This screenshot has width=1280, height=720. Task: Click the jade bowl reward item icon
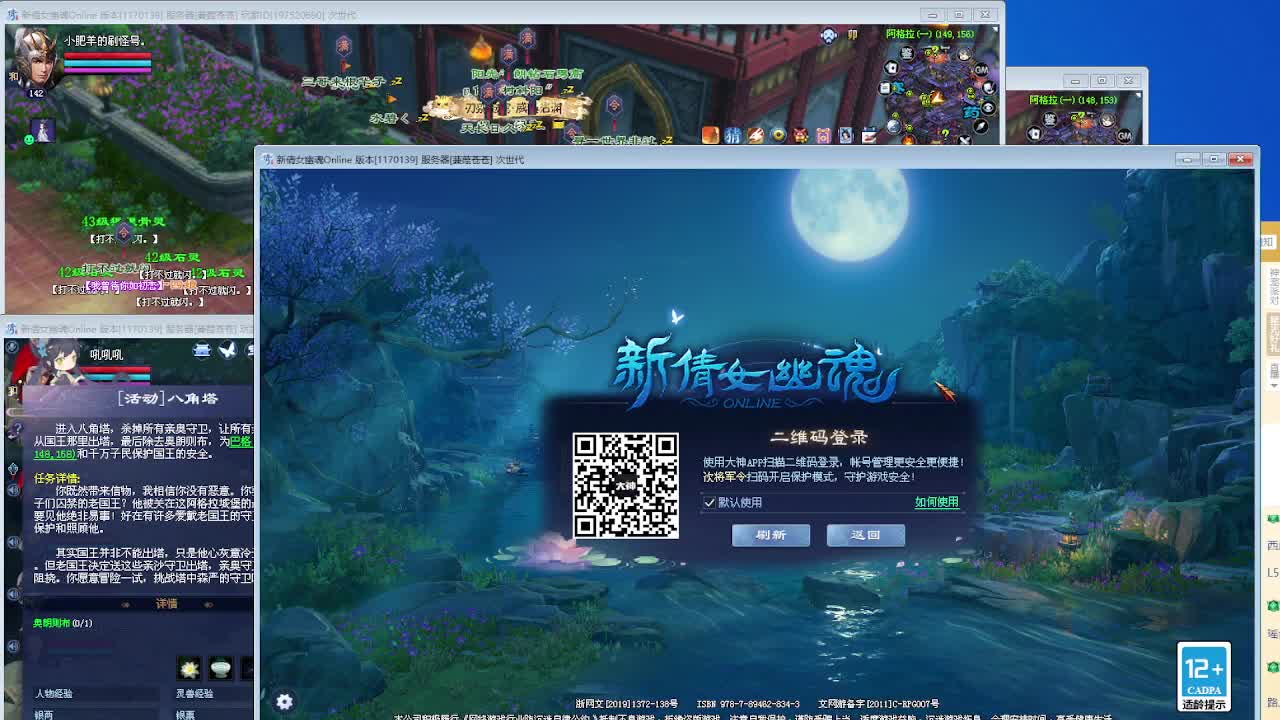[220, 669]
